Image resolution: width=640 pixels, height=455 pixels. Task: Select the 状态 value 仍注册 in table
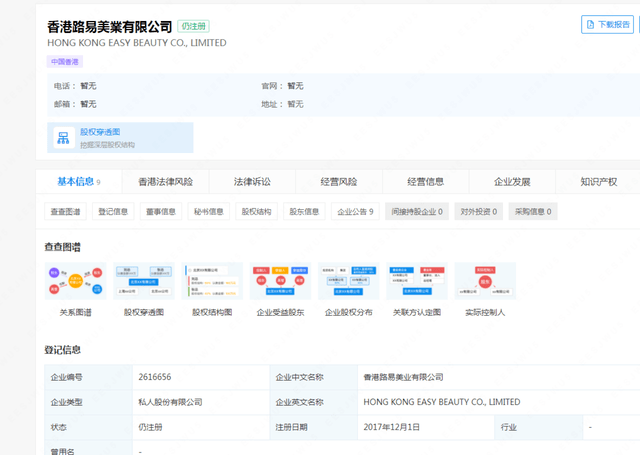[150, 427]
